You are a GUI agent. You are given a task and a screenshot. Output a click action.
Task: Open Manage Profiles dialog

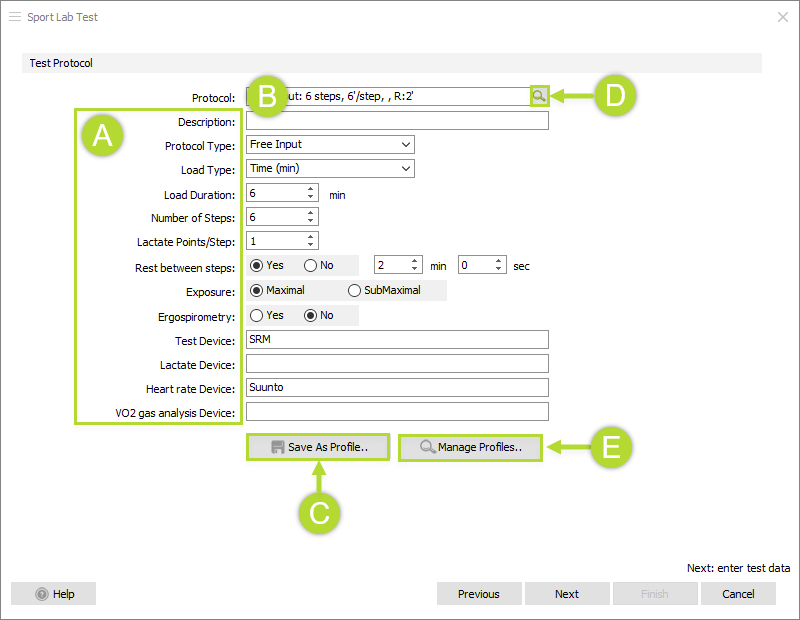click(470, 447)
